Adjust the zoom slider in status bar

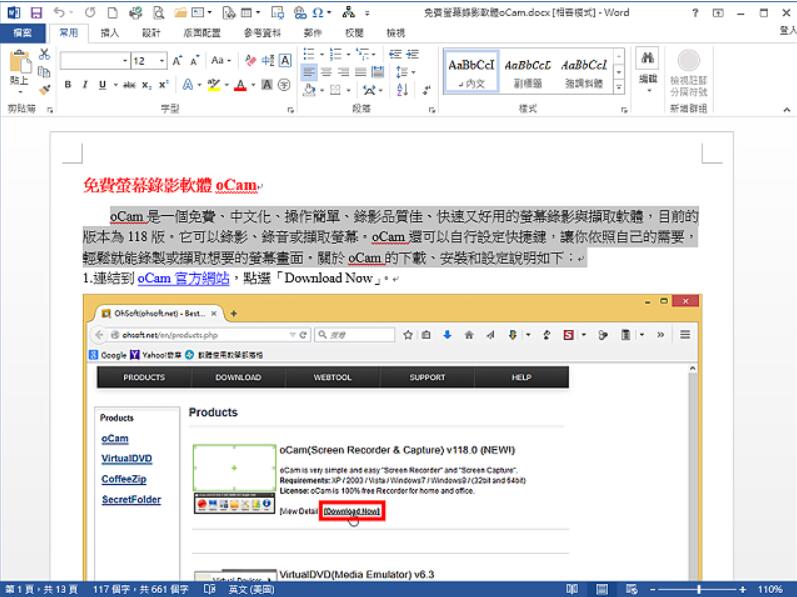pyautogui.click(x=698, y=589)
